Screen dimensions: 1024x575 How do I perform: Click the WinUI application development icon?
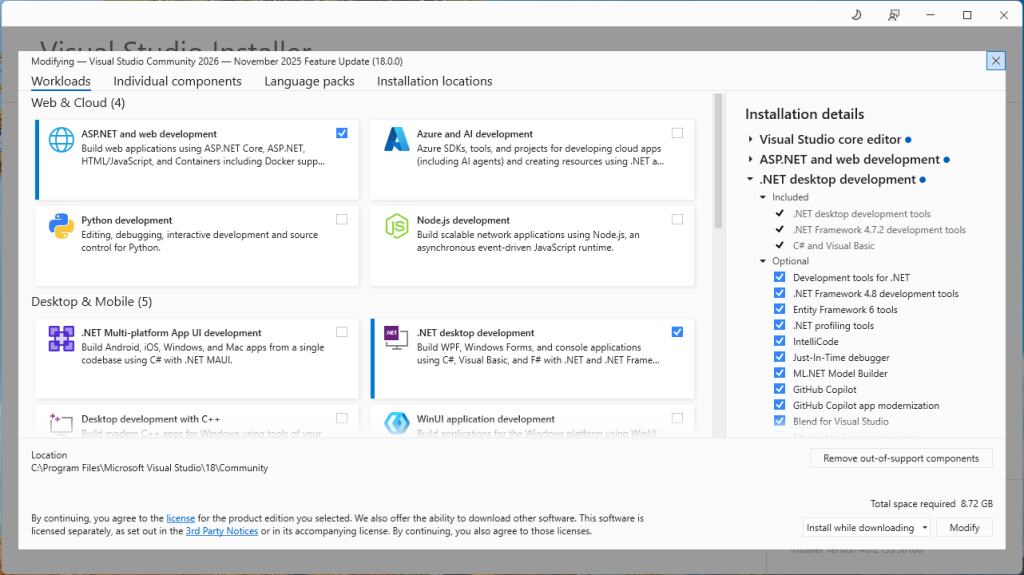[396, 423]
